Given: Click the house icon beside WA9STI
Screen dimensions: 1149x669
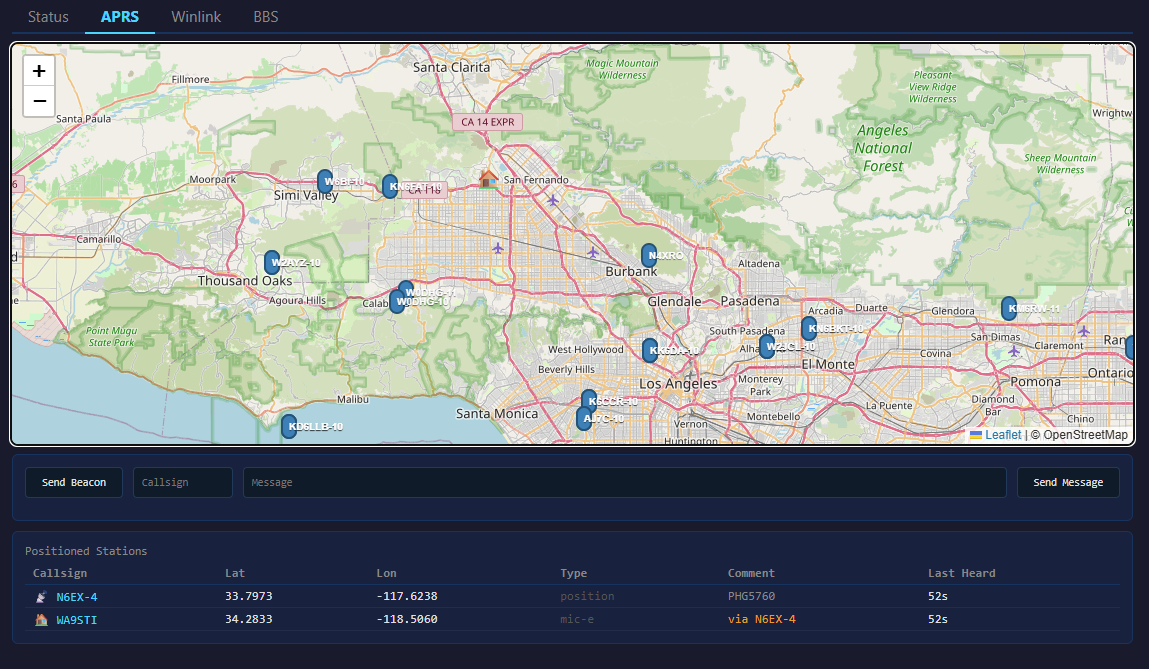Looking at the screenshot, I should (41, 620).
